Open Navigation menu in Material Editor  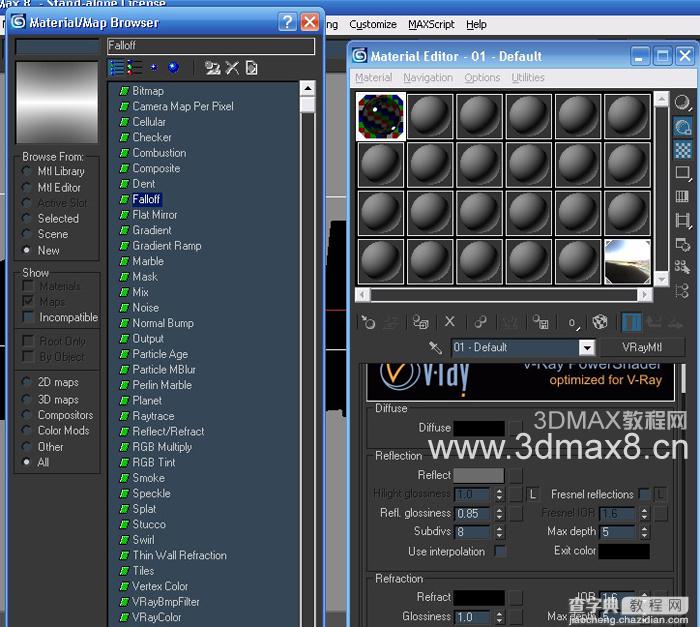pyautogui.click(x=428, y=78)
